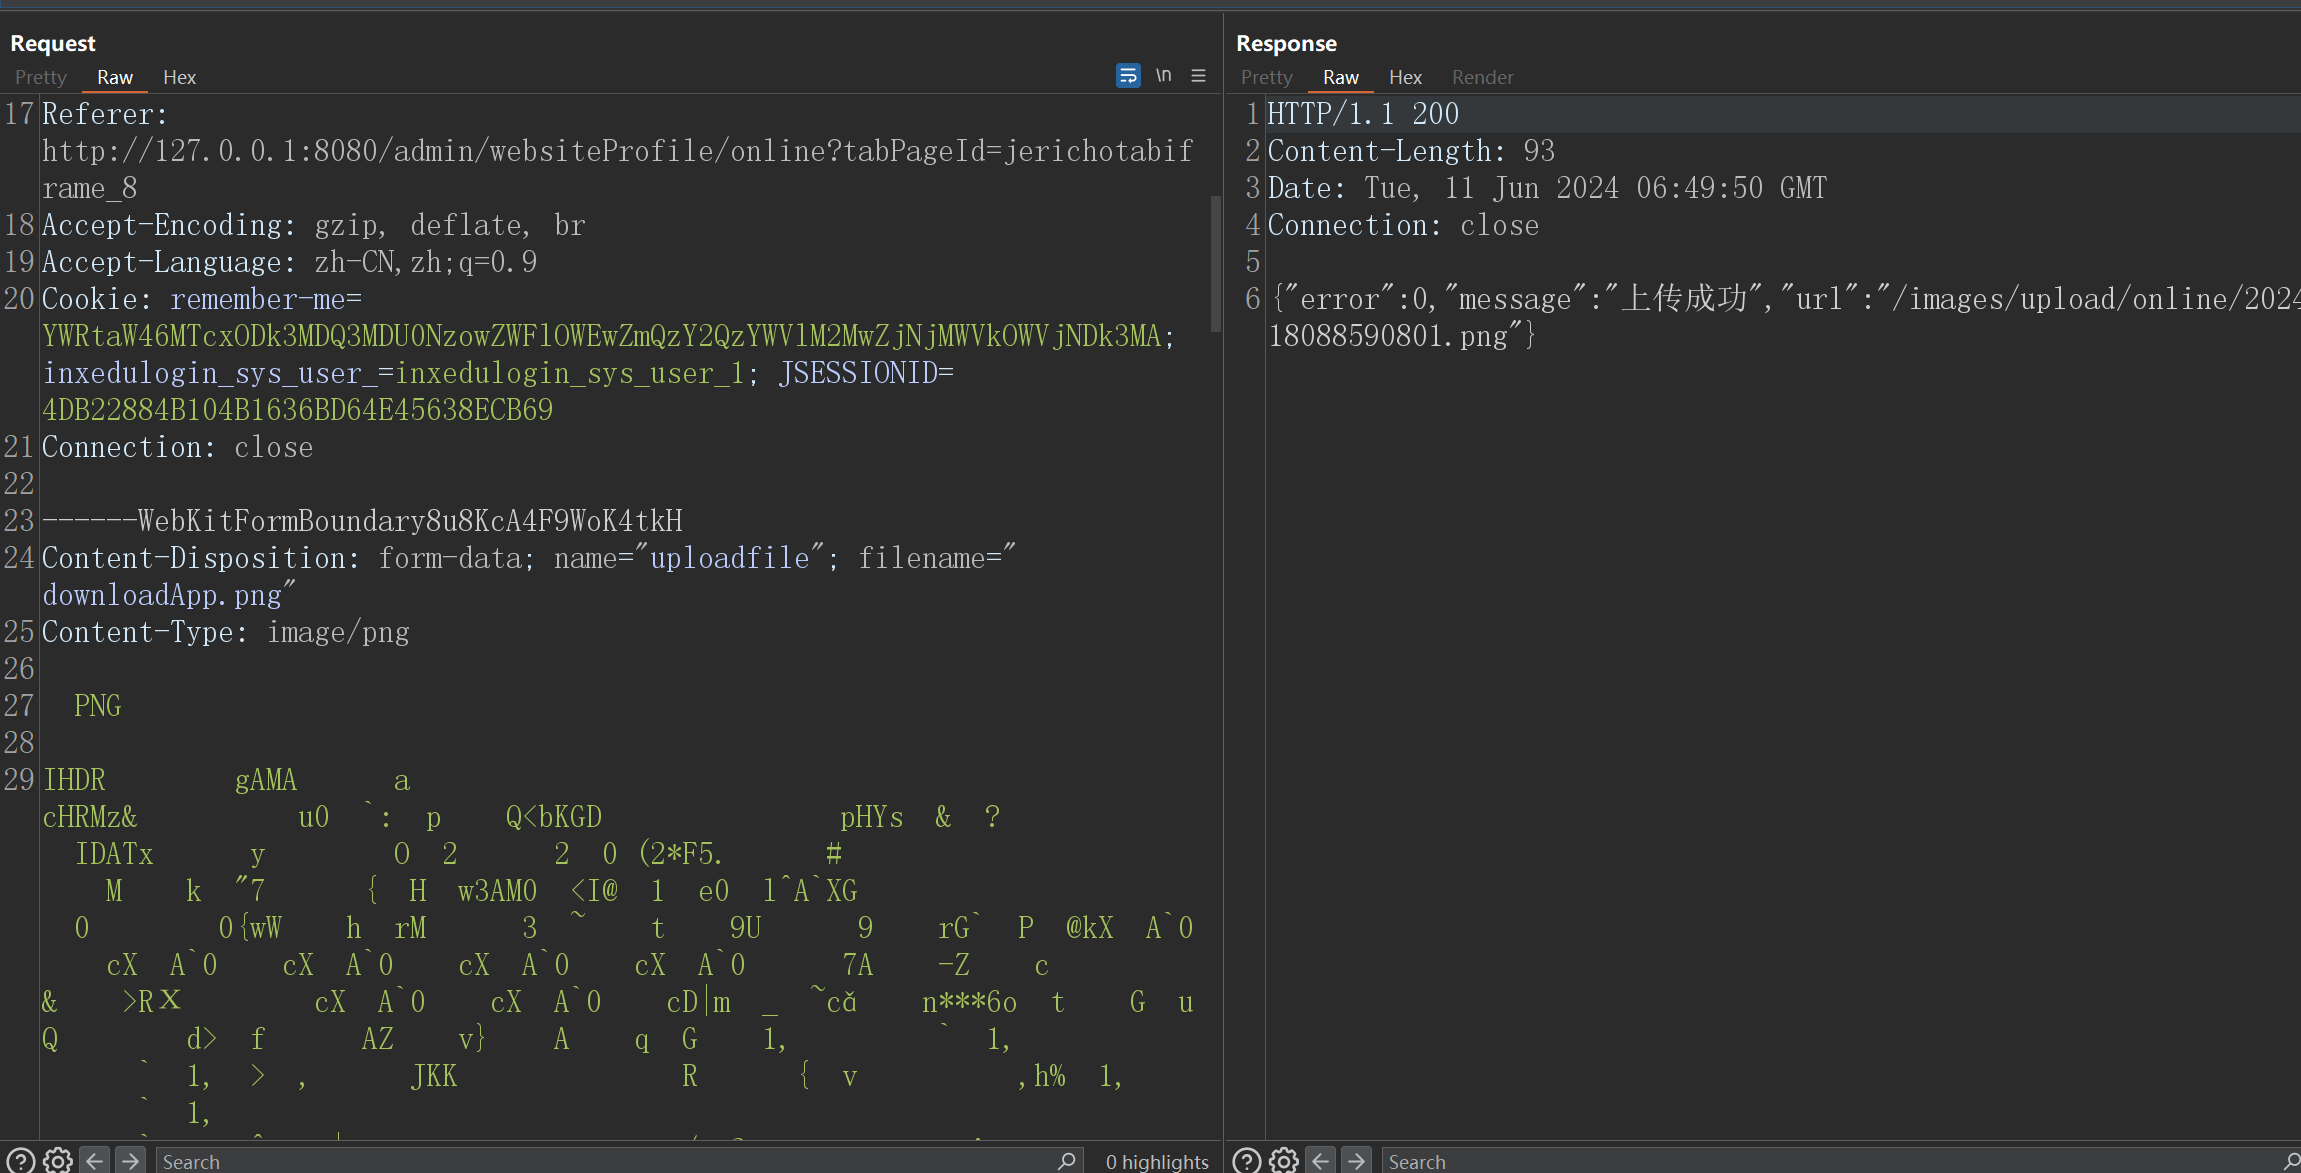The width and height of the screenshot is (2301, 1173).
Task: Open the Render tab in Response panel
Action: point(1483,77)
